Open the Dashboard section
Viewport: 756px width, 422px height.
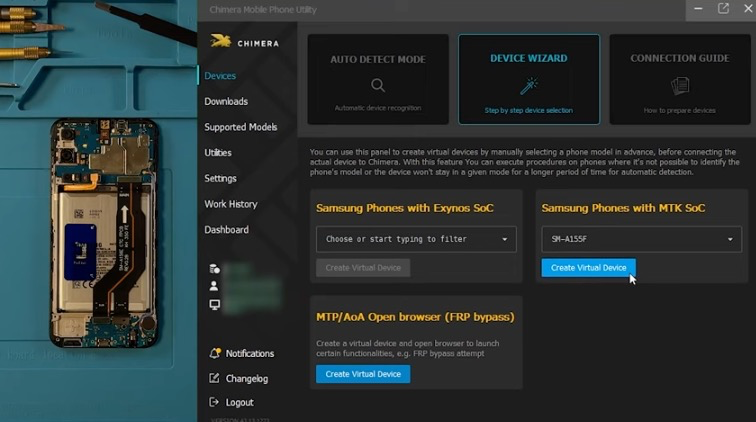point(227,230)
